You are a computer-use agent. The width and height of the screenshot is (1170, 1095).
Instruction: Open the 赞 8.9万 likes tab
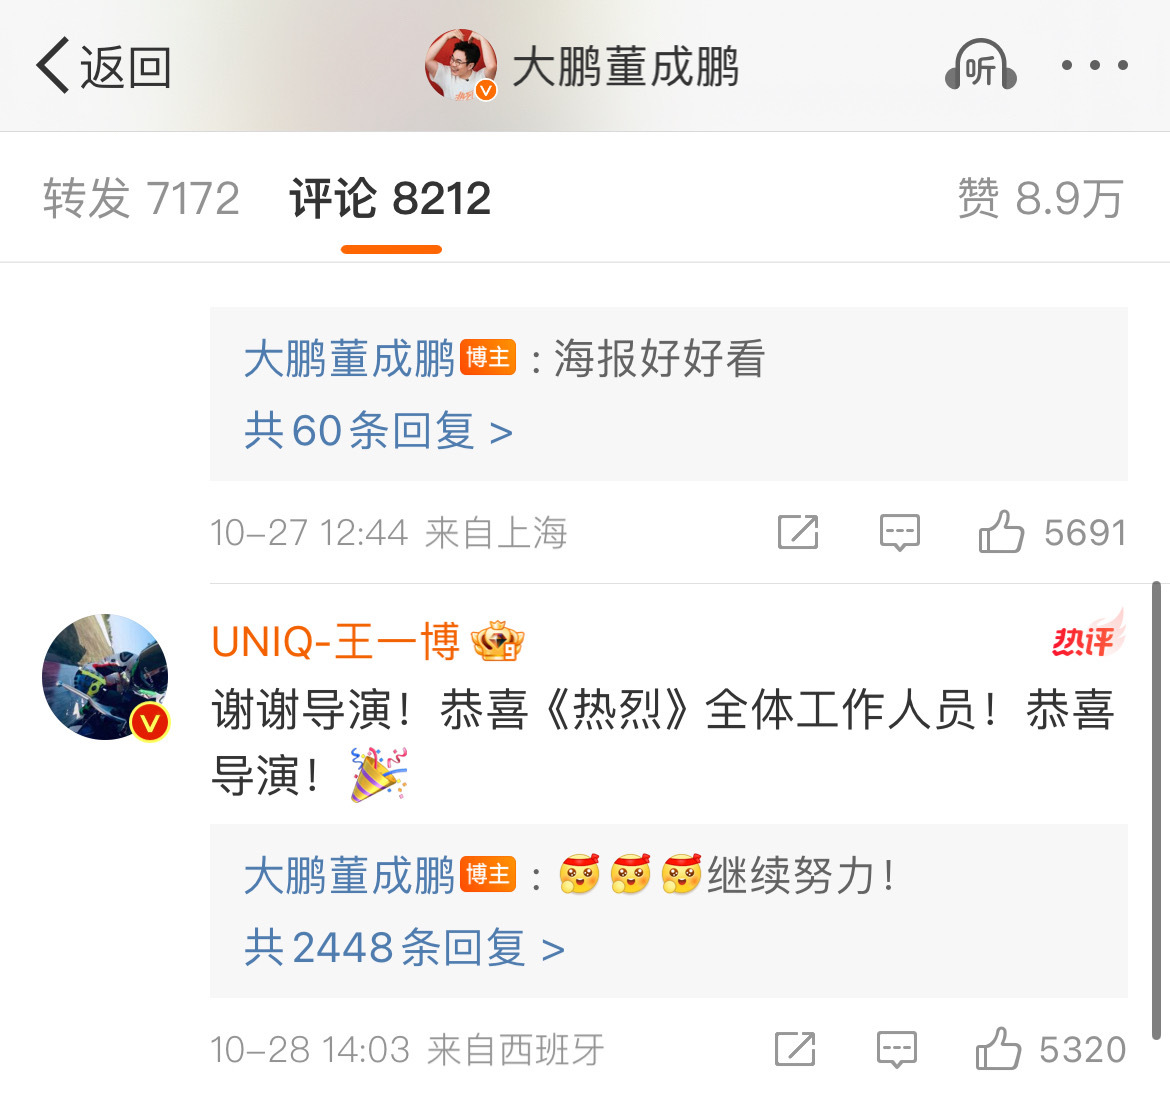(1041, 199)
